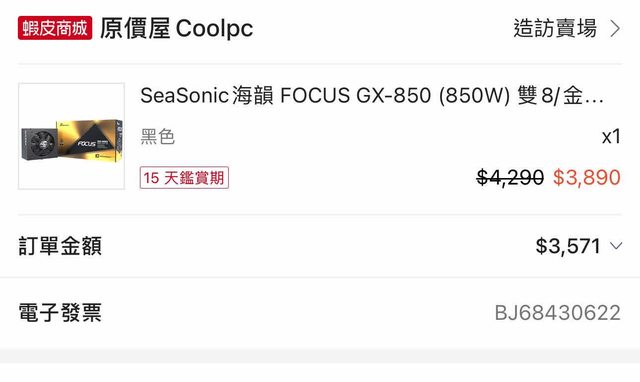640x382 pixels.
Task: Tap the gray divider band at bottom
Action: click(320, 355)
